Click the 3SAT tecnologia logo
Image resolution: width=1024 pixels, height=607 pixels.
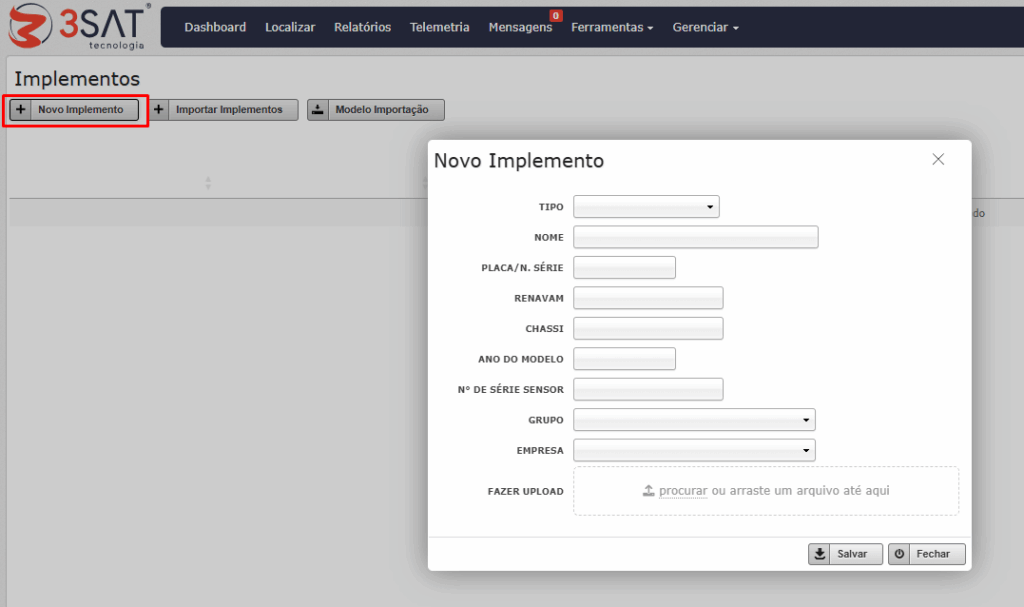point(78,27)
